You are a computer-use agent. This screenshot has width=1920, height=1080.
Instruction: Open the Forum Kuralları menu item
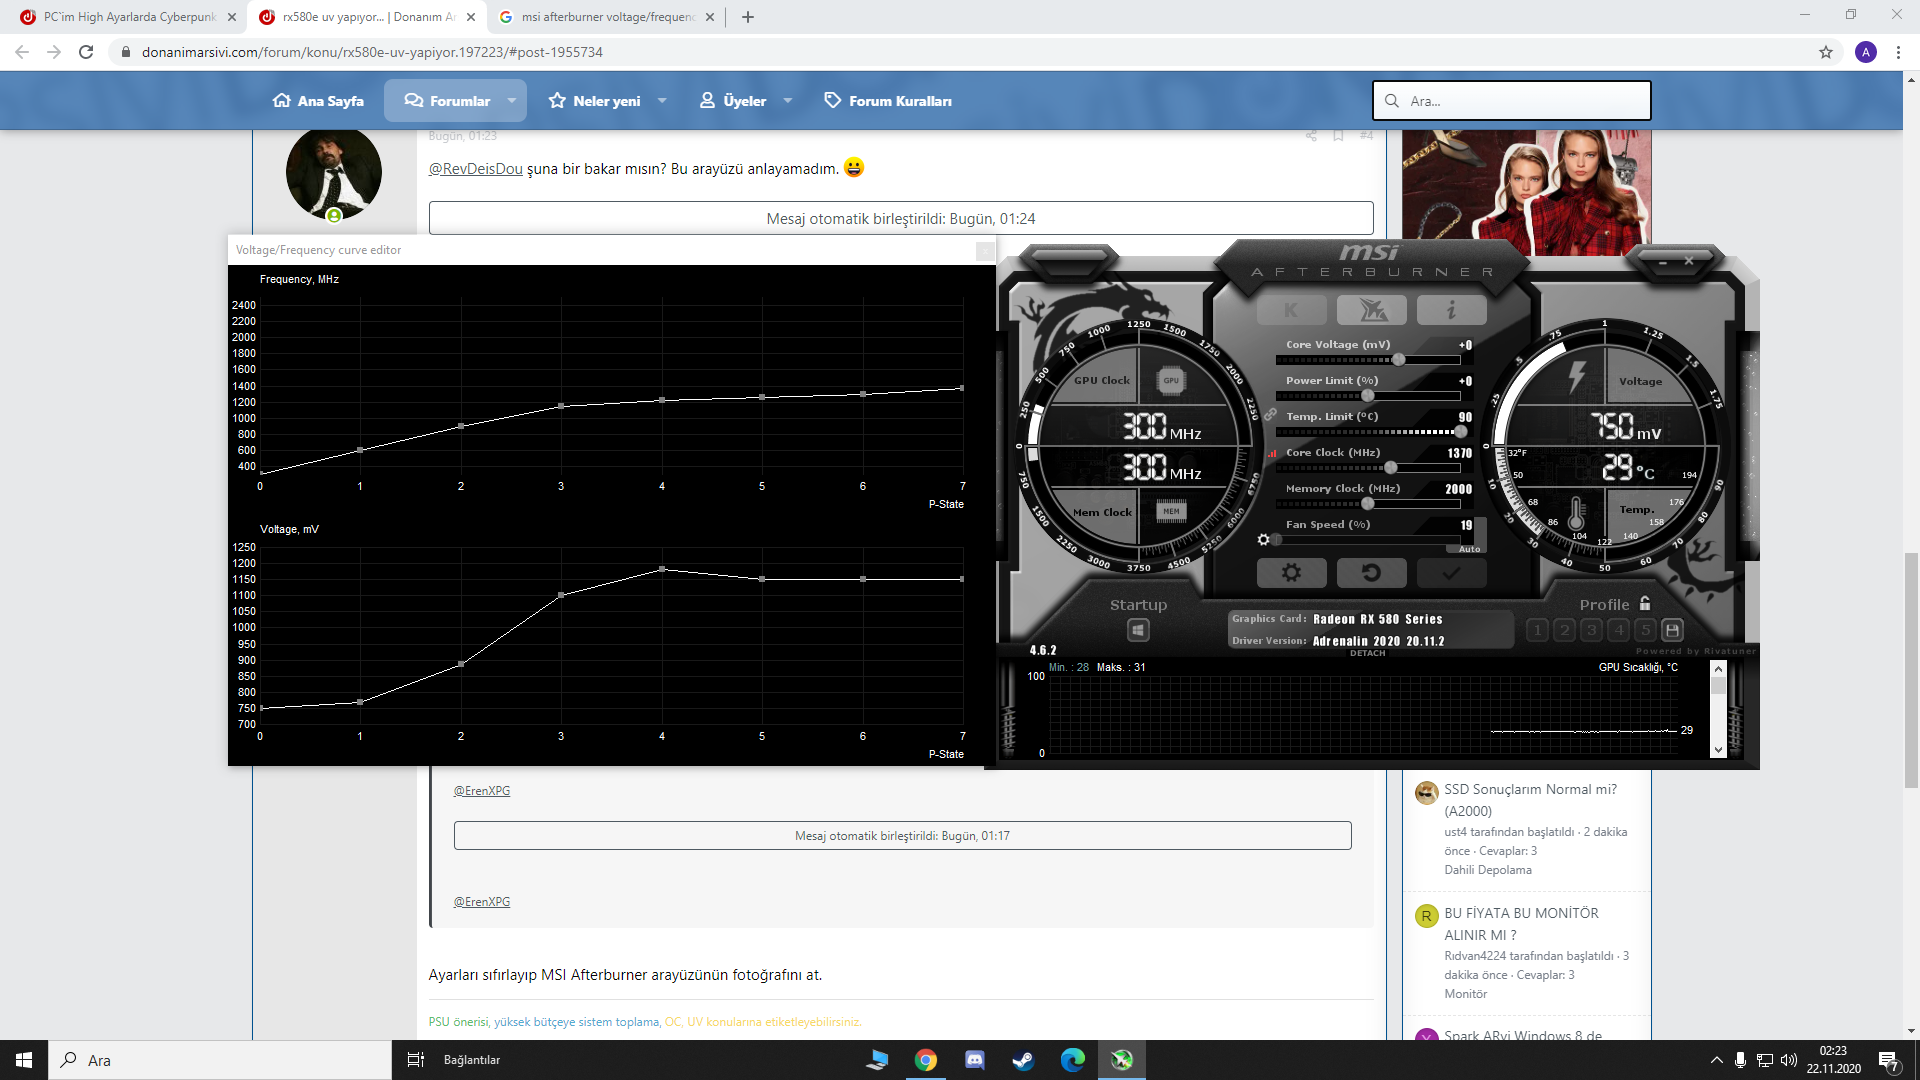point(888,101)
